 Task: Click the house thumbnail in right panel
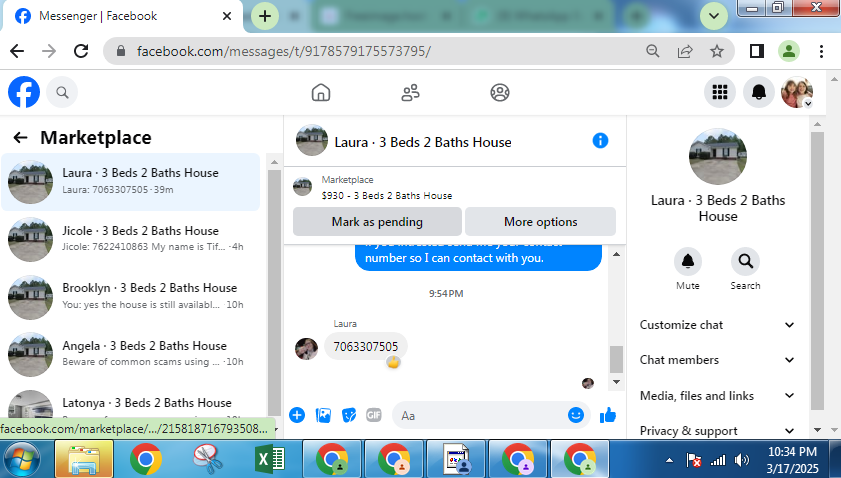(x=718, y=157)
